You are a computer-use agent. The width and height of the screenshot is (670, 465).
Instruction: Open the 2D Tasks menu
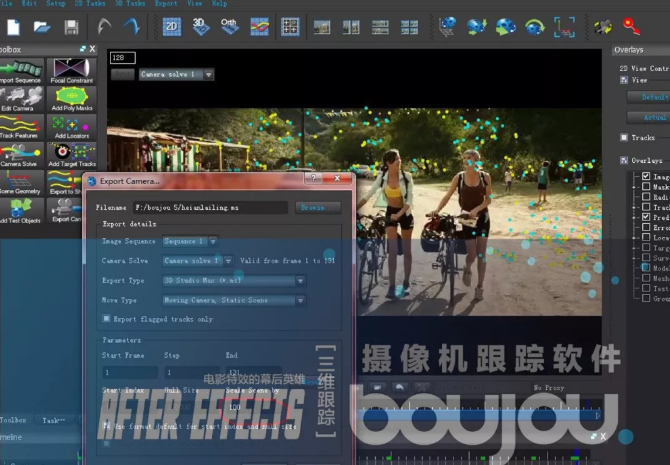[90, 3]
